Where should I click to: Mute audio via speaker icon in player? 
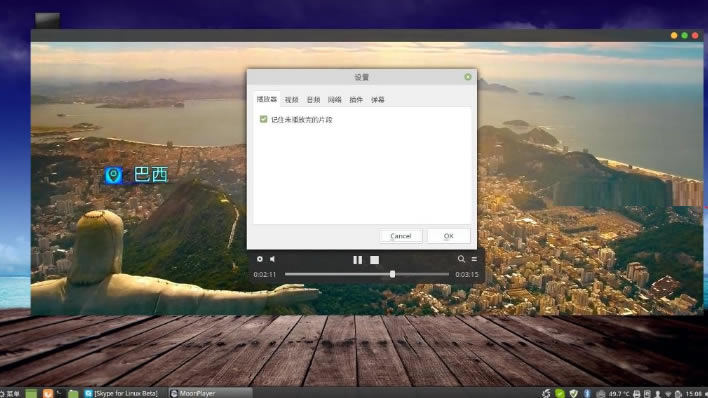273,259
